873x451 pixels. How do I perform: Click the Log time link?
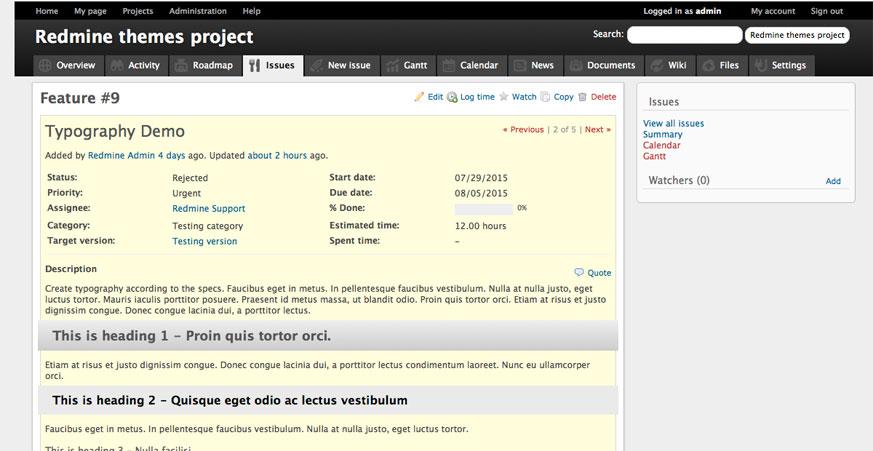477,97
